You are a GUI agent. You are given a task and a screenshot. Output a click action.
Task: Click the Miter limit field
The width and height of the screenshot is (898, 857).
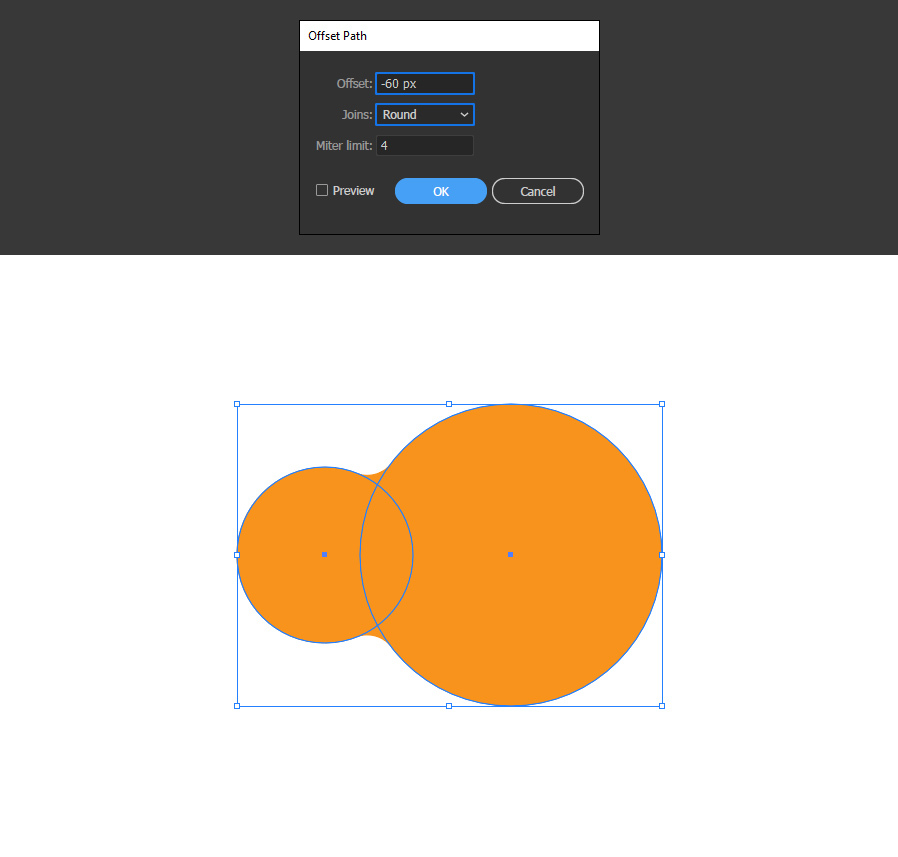(424, 146)
